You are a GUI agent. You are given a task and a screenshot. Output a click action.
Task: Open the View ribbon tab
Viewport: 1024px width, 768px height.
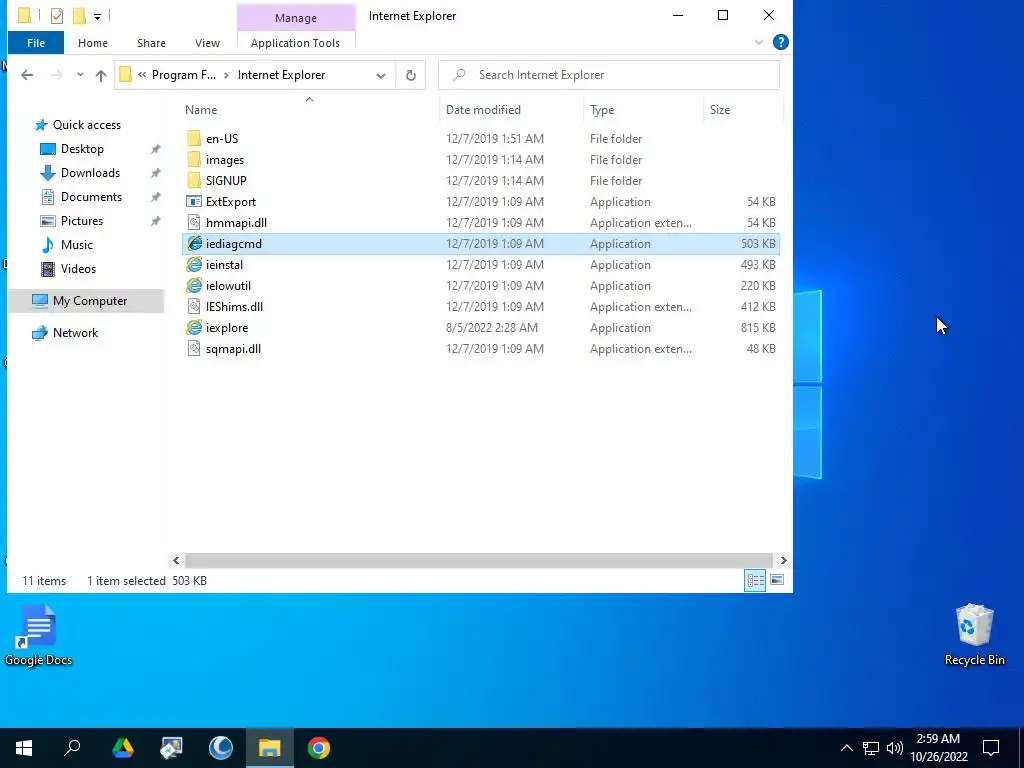(x=207, y=43)
